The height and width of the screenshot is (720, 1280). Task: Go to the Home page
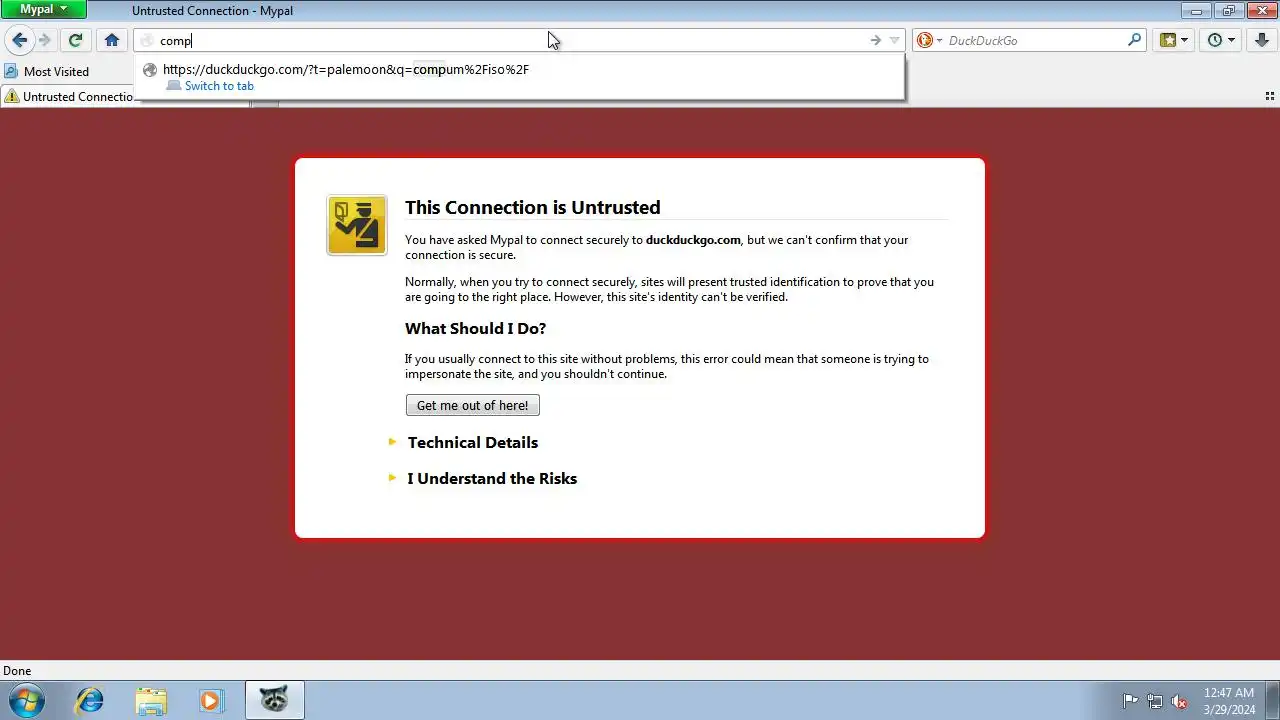(x=112, y=40)
